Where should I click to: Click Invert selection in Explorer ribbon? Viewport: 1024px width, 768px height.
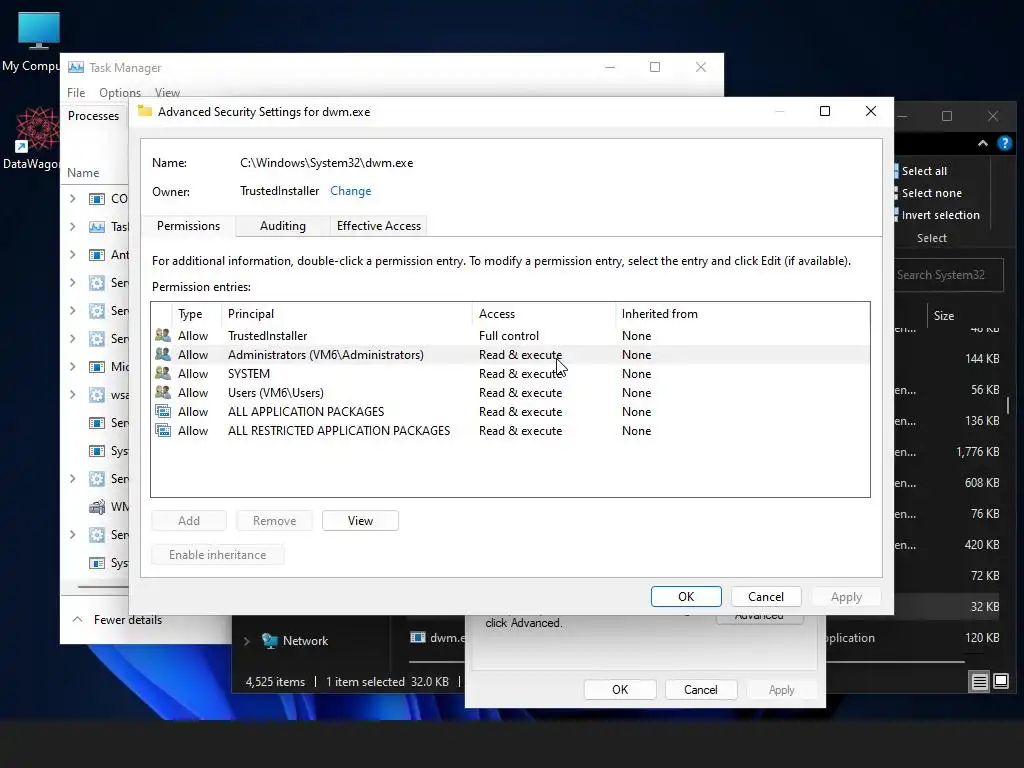click(940, 215)
